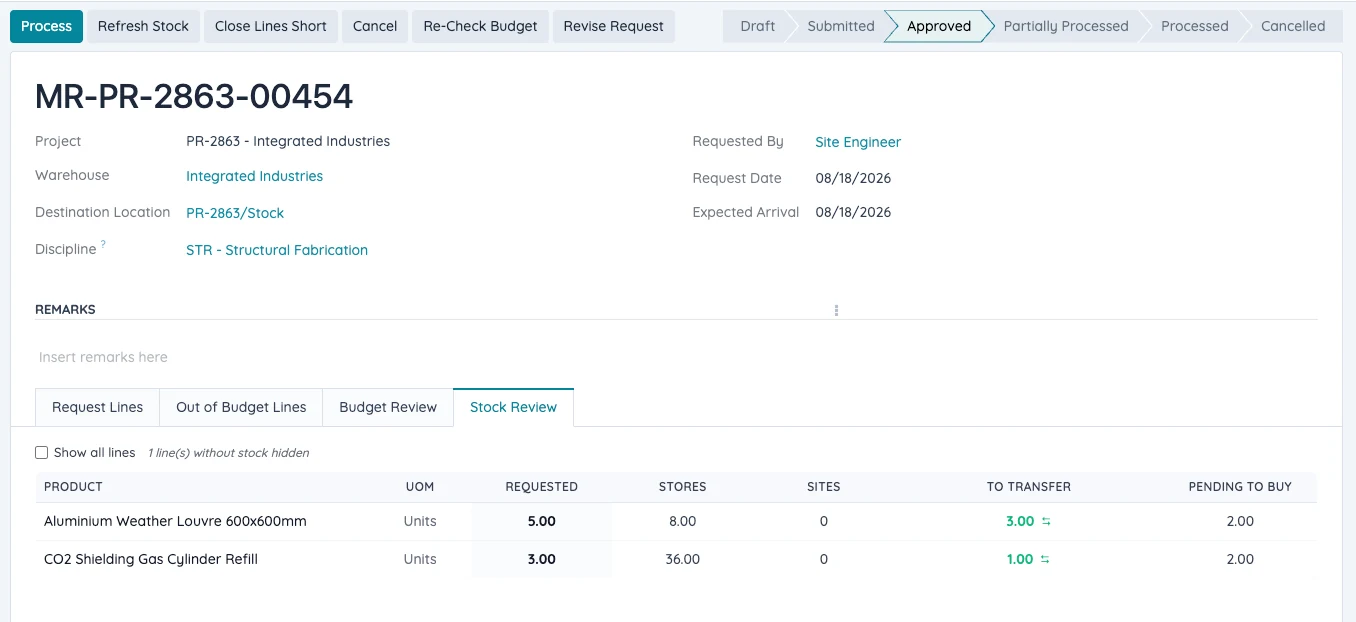Click the '1 line(s) without stock hidden' note

tap(228, 453)
